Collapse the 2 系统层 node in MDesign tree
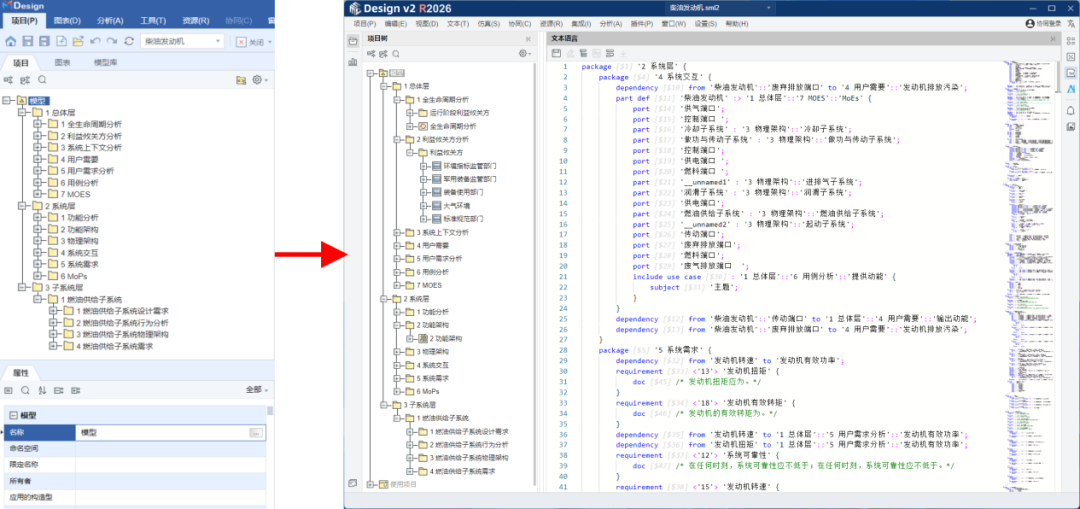This screenshot has height=509, width=1080. point(22,206)
